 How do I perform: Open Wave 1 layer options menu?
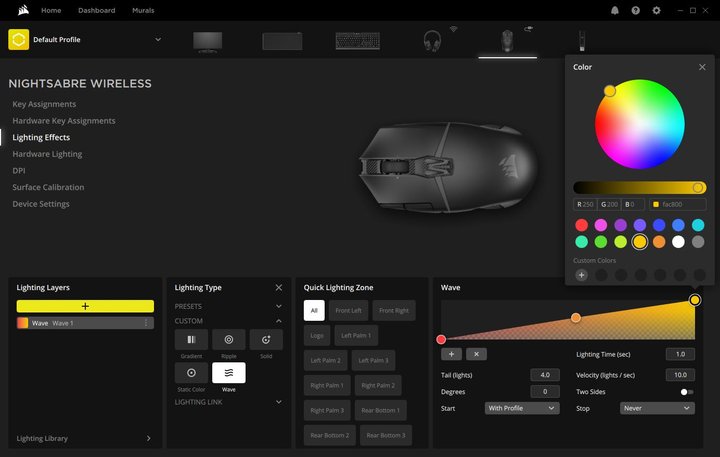click(x=146, y=323)
